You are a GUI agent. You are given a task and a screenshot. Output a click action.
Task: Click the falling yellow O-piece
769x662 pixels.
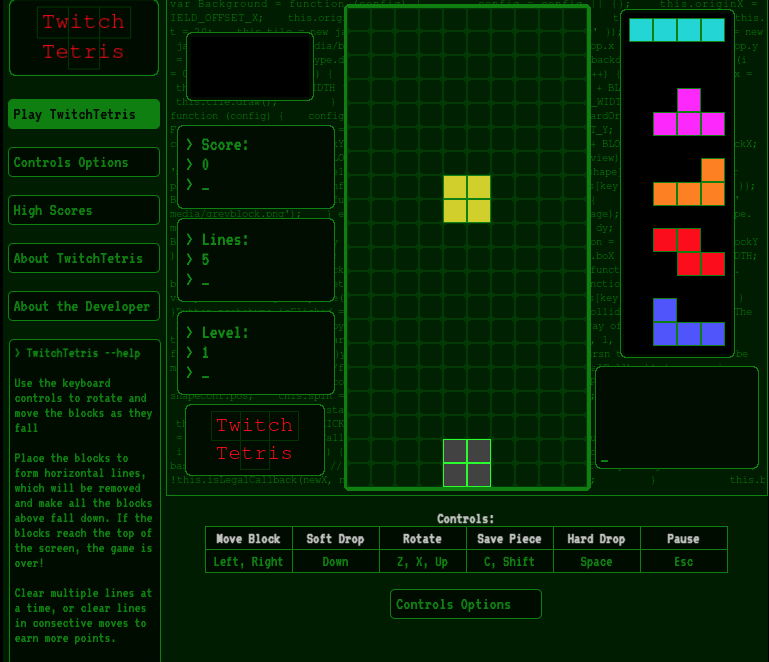[x=467, y=199]
